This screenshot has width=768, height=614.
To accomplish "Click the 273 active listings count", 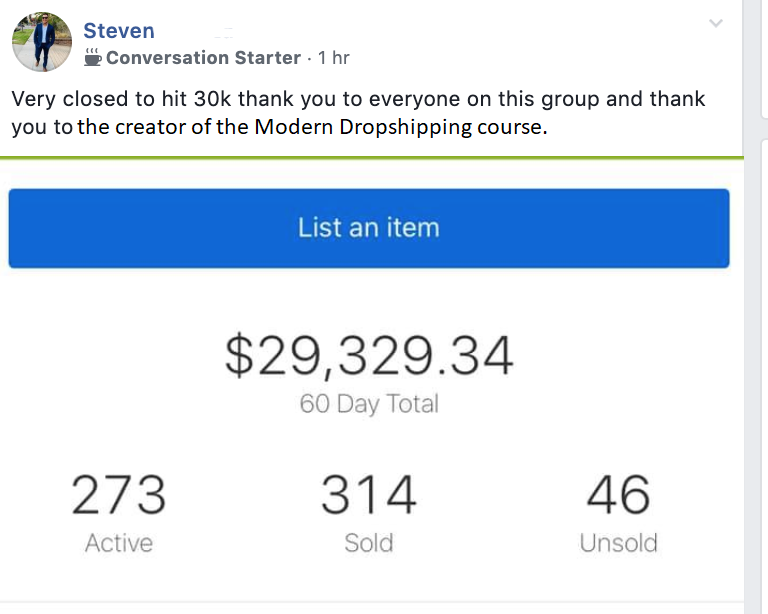I will coord(119,495).
